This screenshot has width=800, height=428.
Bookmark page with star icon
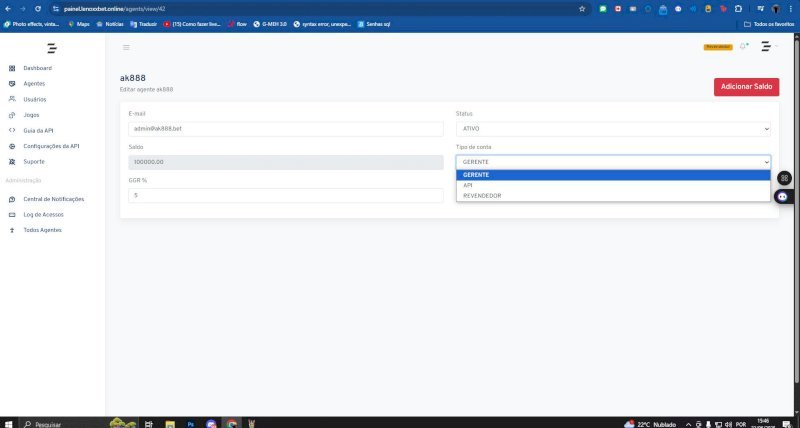[582, 8]
